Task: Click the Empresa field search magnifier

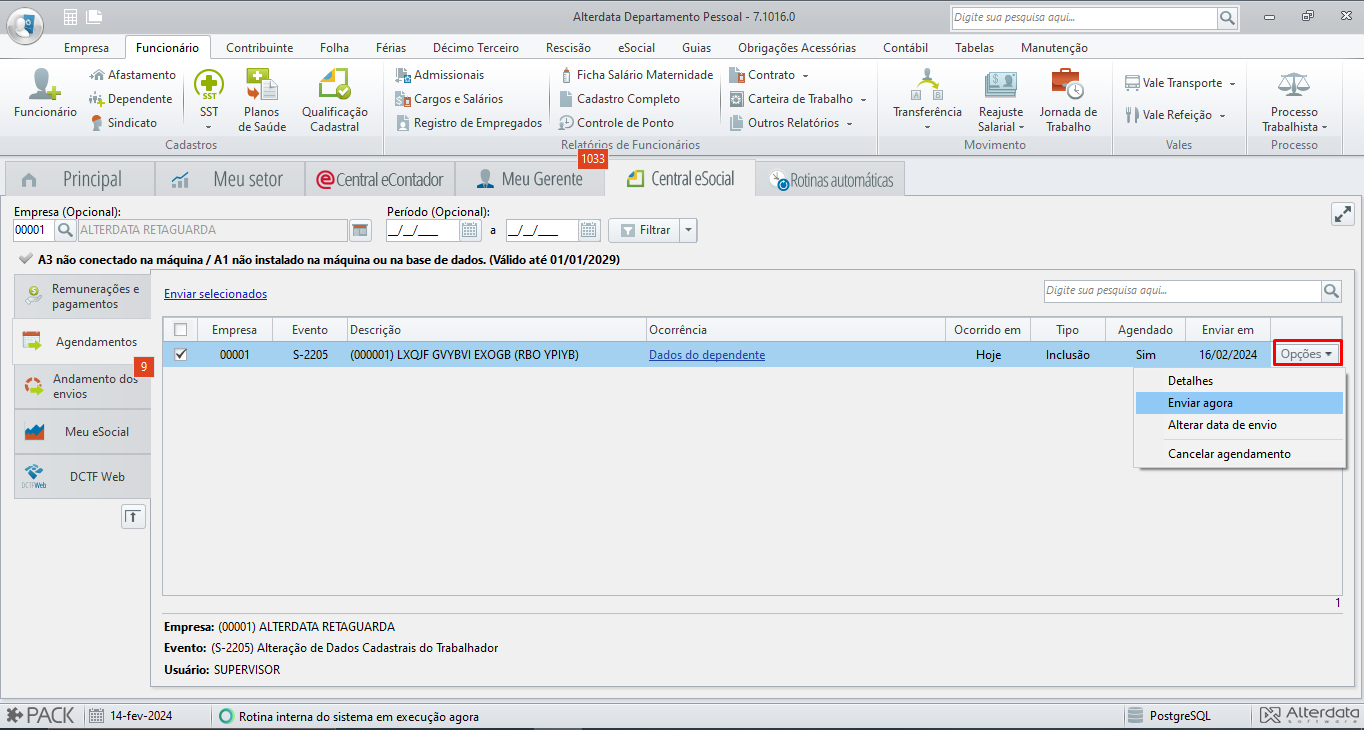Action: pos(65,230)
